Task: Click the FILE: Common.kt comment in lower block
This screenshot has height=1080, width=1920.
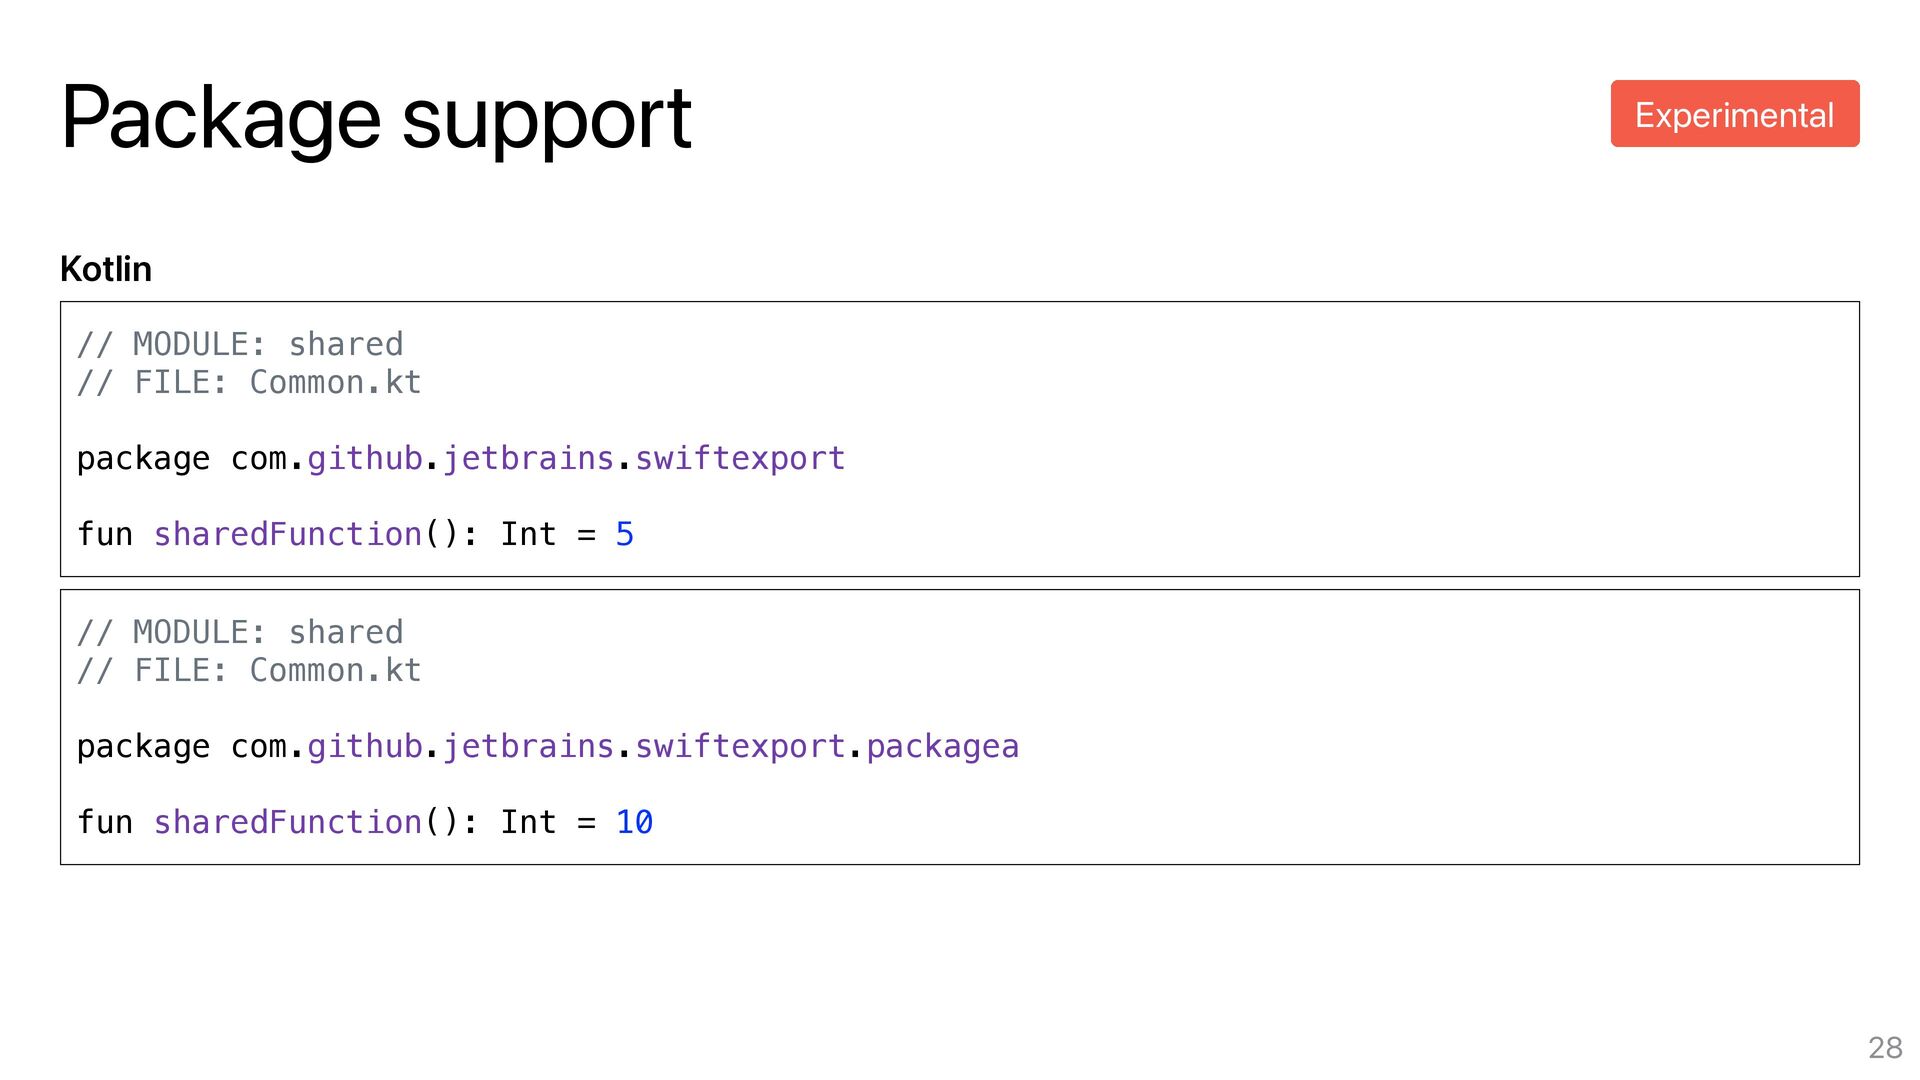Action: point(249,670)
